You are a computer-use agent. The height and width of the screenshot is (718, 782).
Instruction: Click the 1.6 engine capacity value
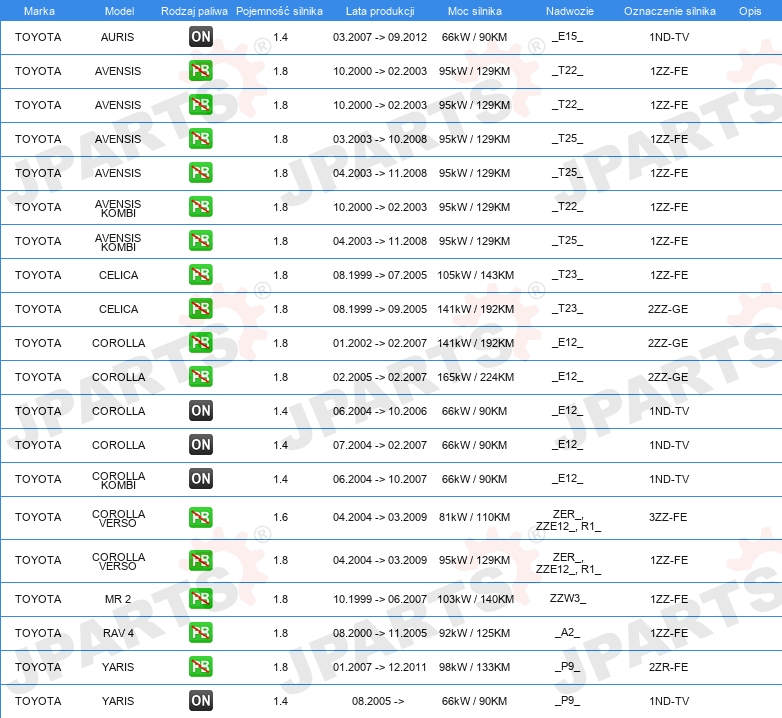(280, 517)
